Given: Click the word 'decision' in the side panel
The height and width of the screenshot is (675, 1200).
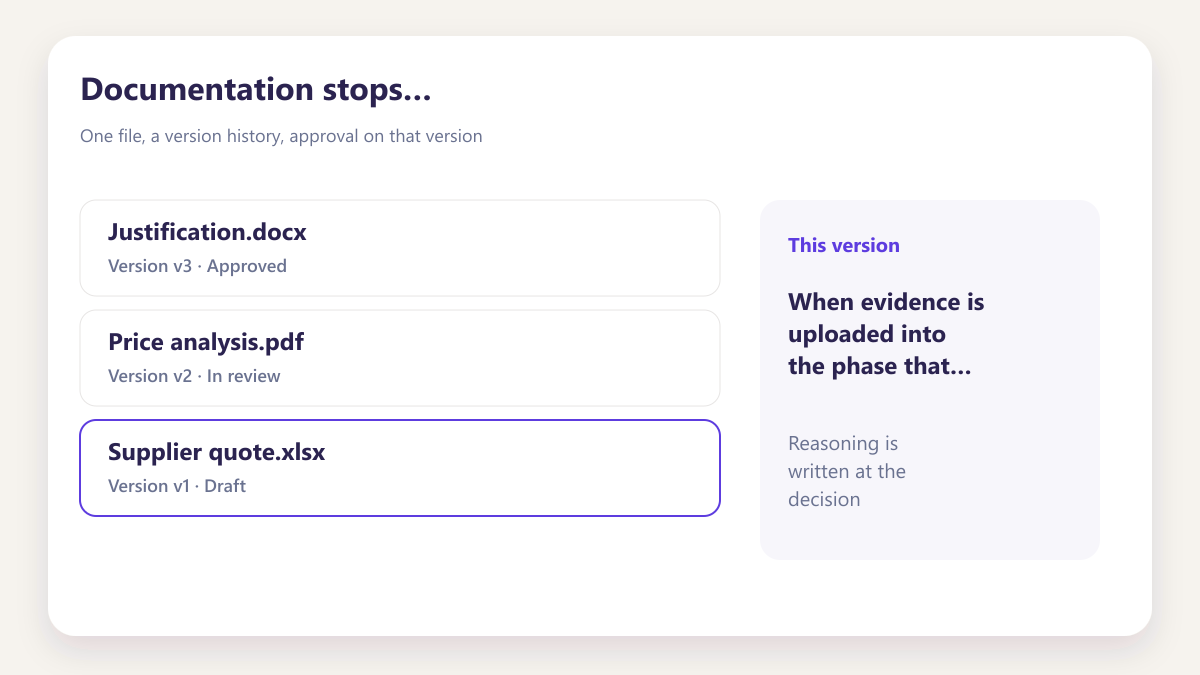Looking at the screenshot, I should (824, 499).
